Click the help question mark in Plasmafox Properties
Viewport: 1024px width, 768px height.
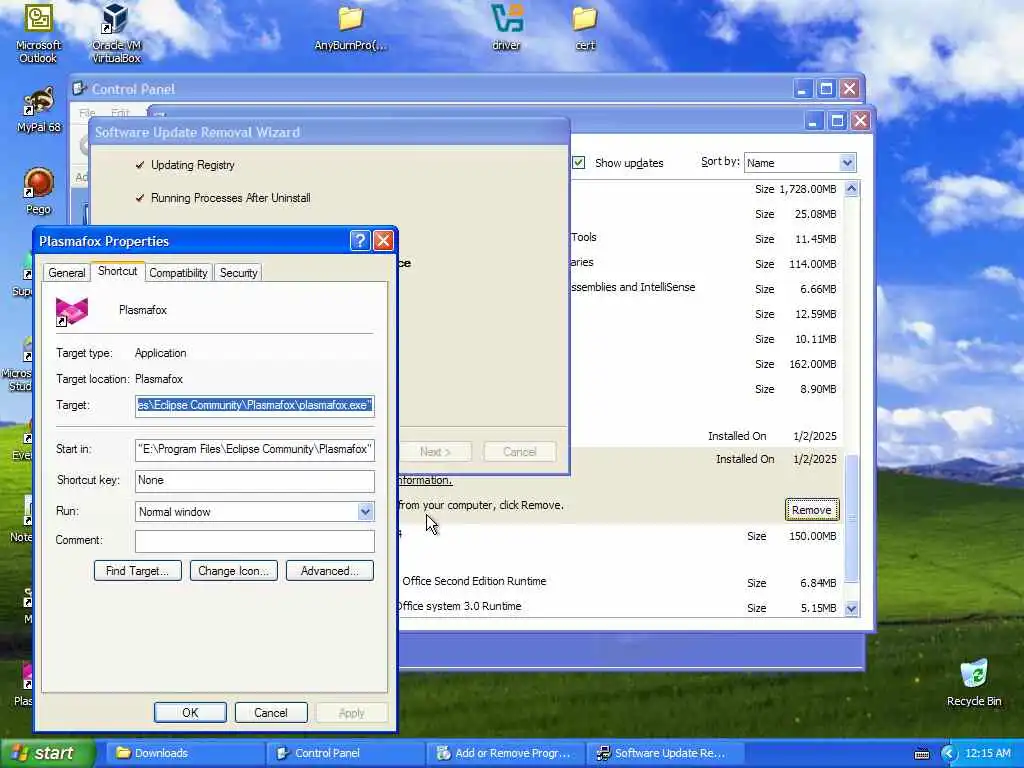pos(360,241)
